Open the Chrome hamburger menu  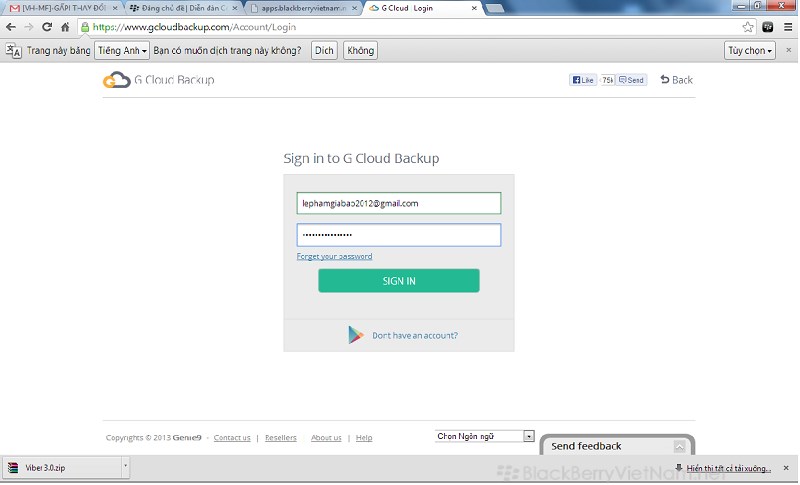(788, 27)
